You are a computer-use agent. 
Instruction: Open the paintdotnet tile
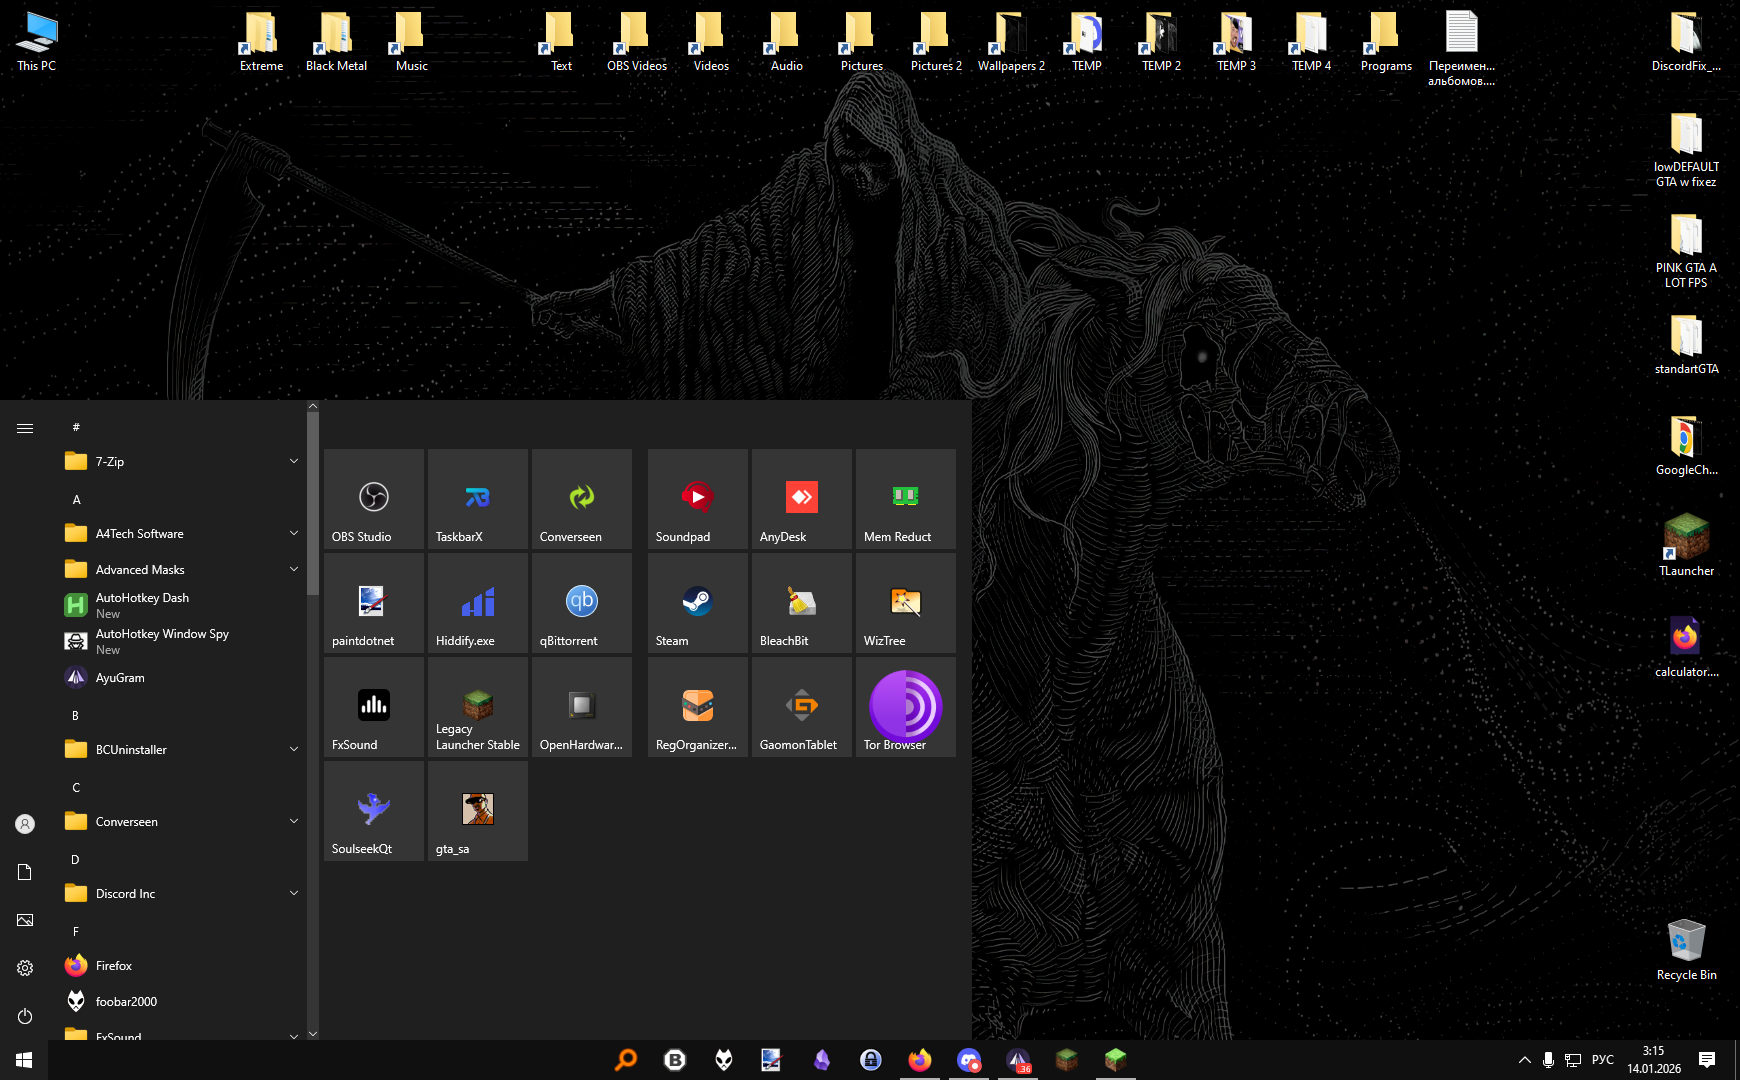tap(374, 603)
